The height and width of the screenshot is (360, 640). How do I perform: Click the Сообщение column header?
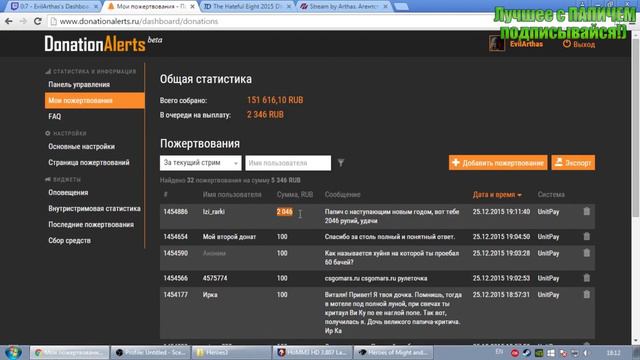pos(342,195)
